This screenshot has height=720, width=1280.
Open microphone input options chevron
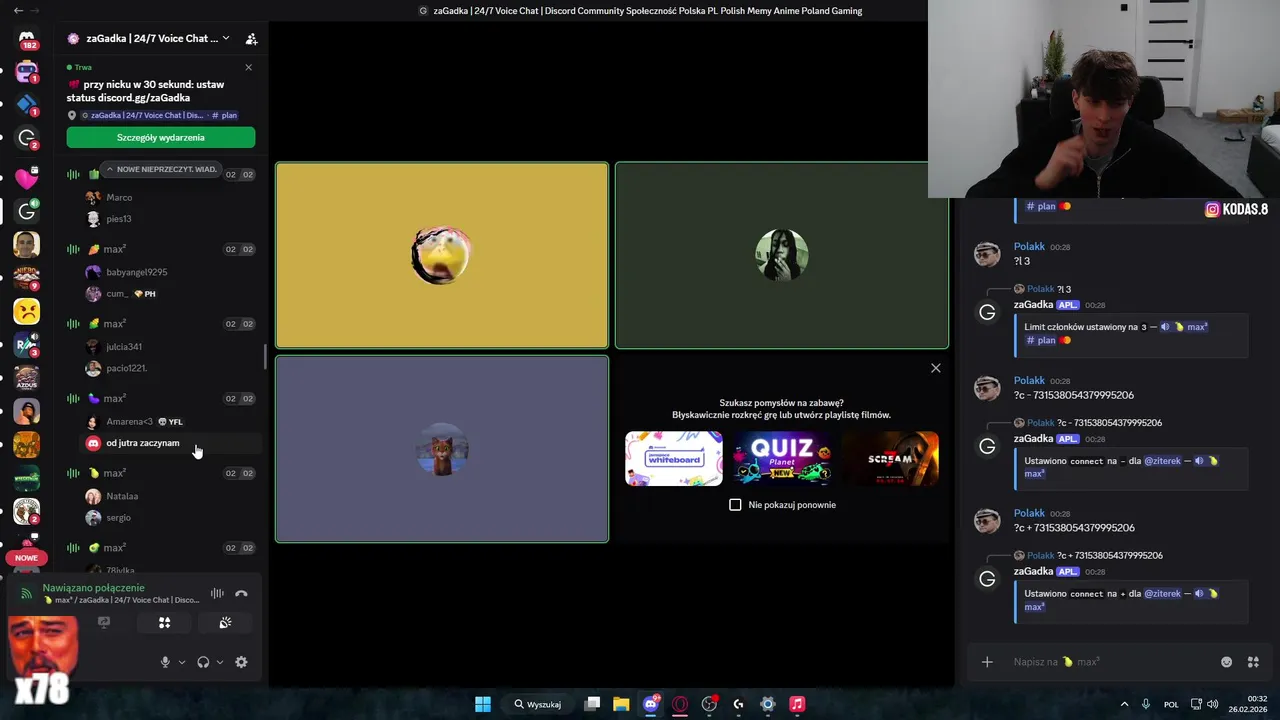pos(181,662)
